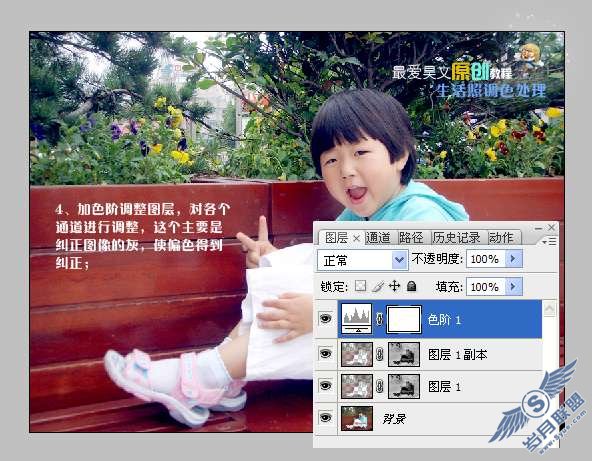Minimize the layers panel
This screenshot has height=461, width=592.
point(538,228)
